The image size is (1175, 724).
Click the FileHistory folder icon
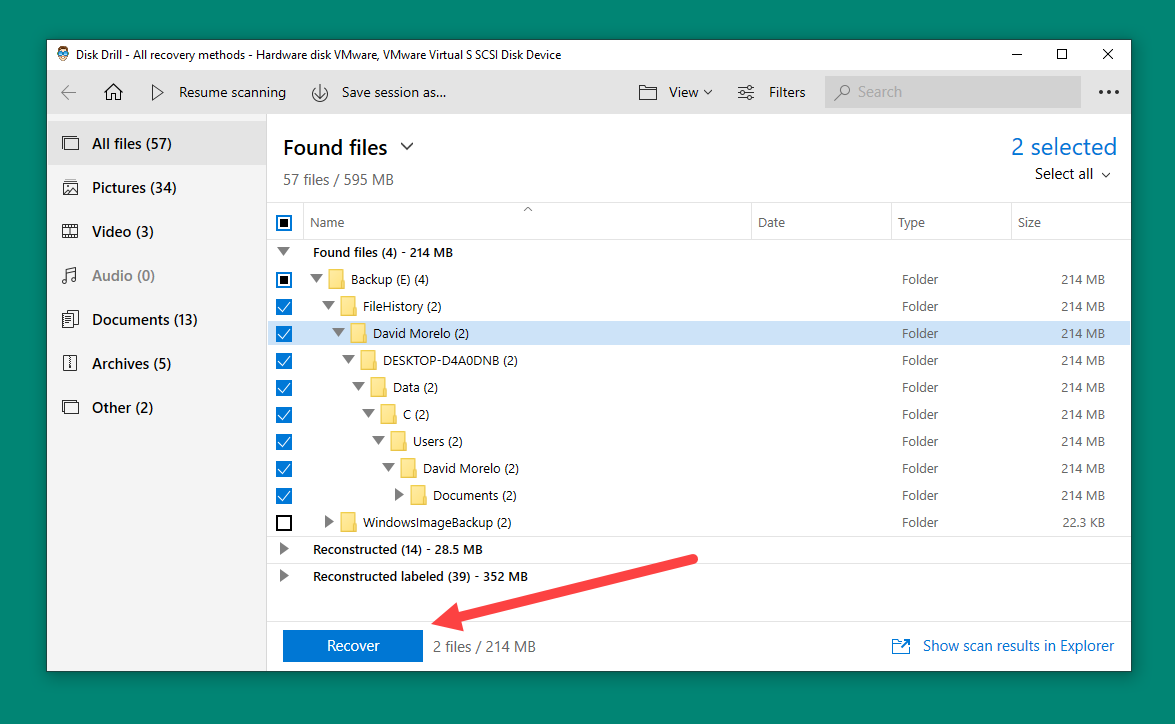[x=348, y=307]
